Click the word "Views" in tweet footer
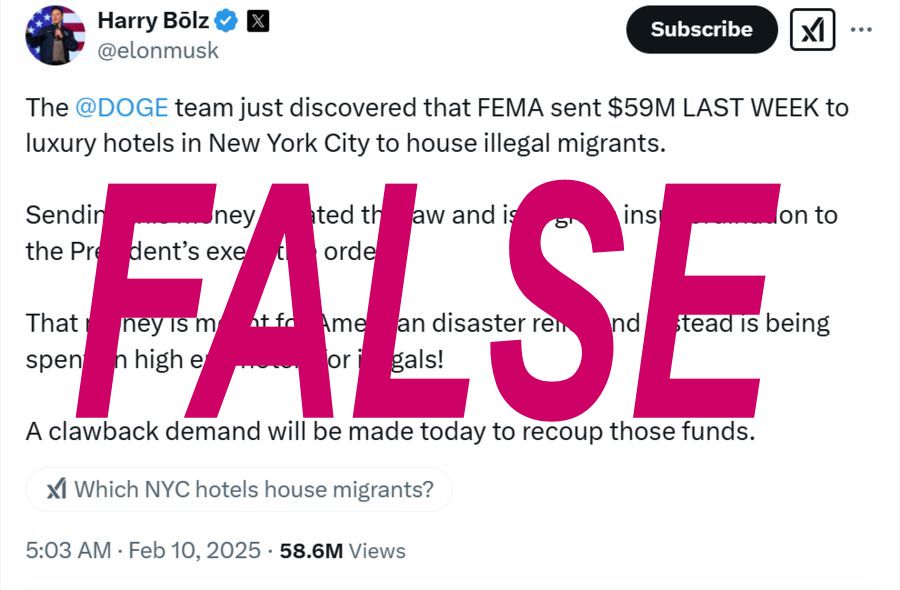The height and width of the screenshot is (590, 900). pos(378,550)
